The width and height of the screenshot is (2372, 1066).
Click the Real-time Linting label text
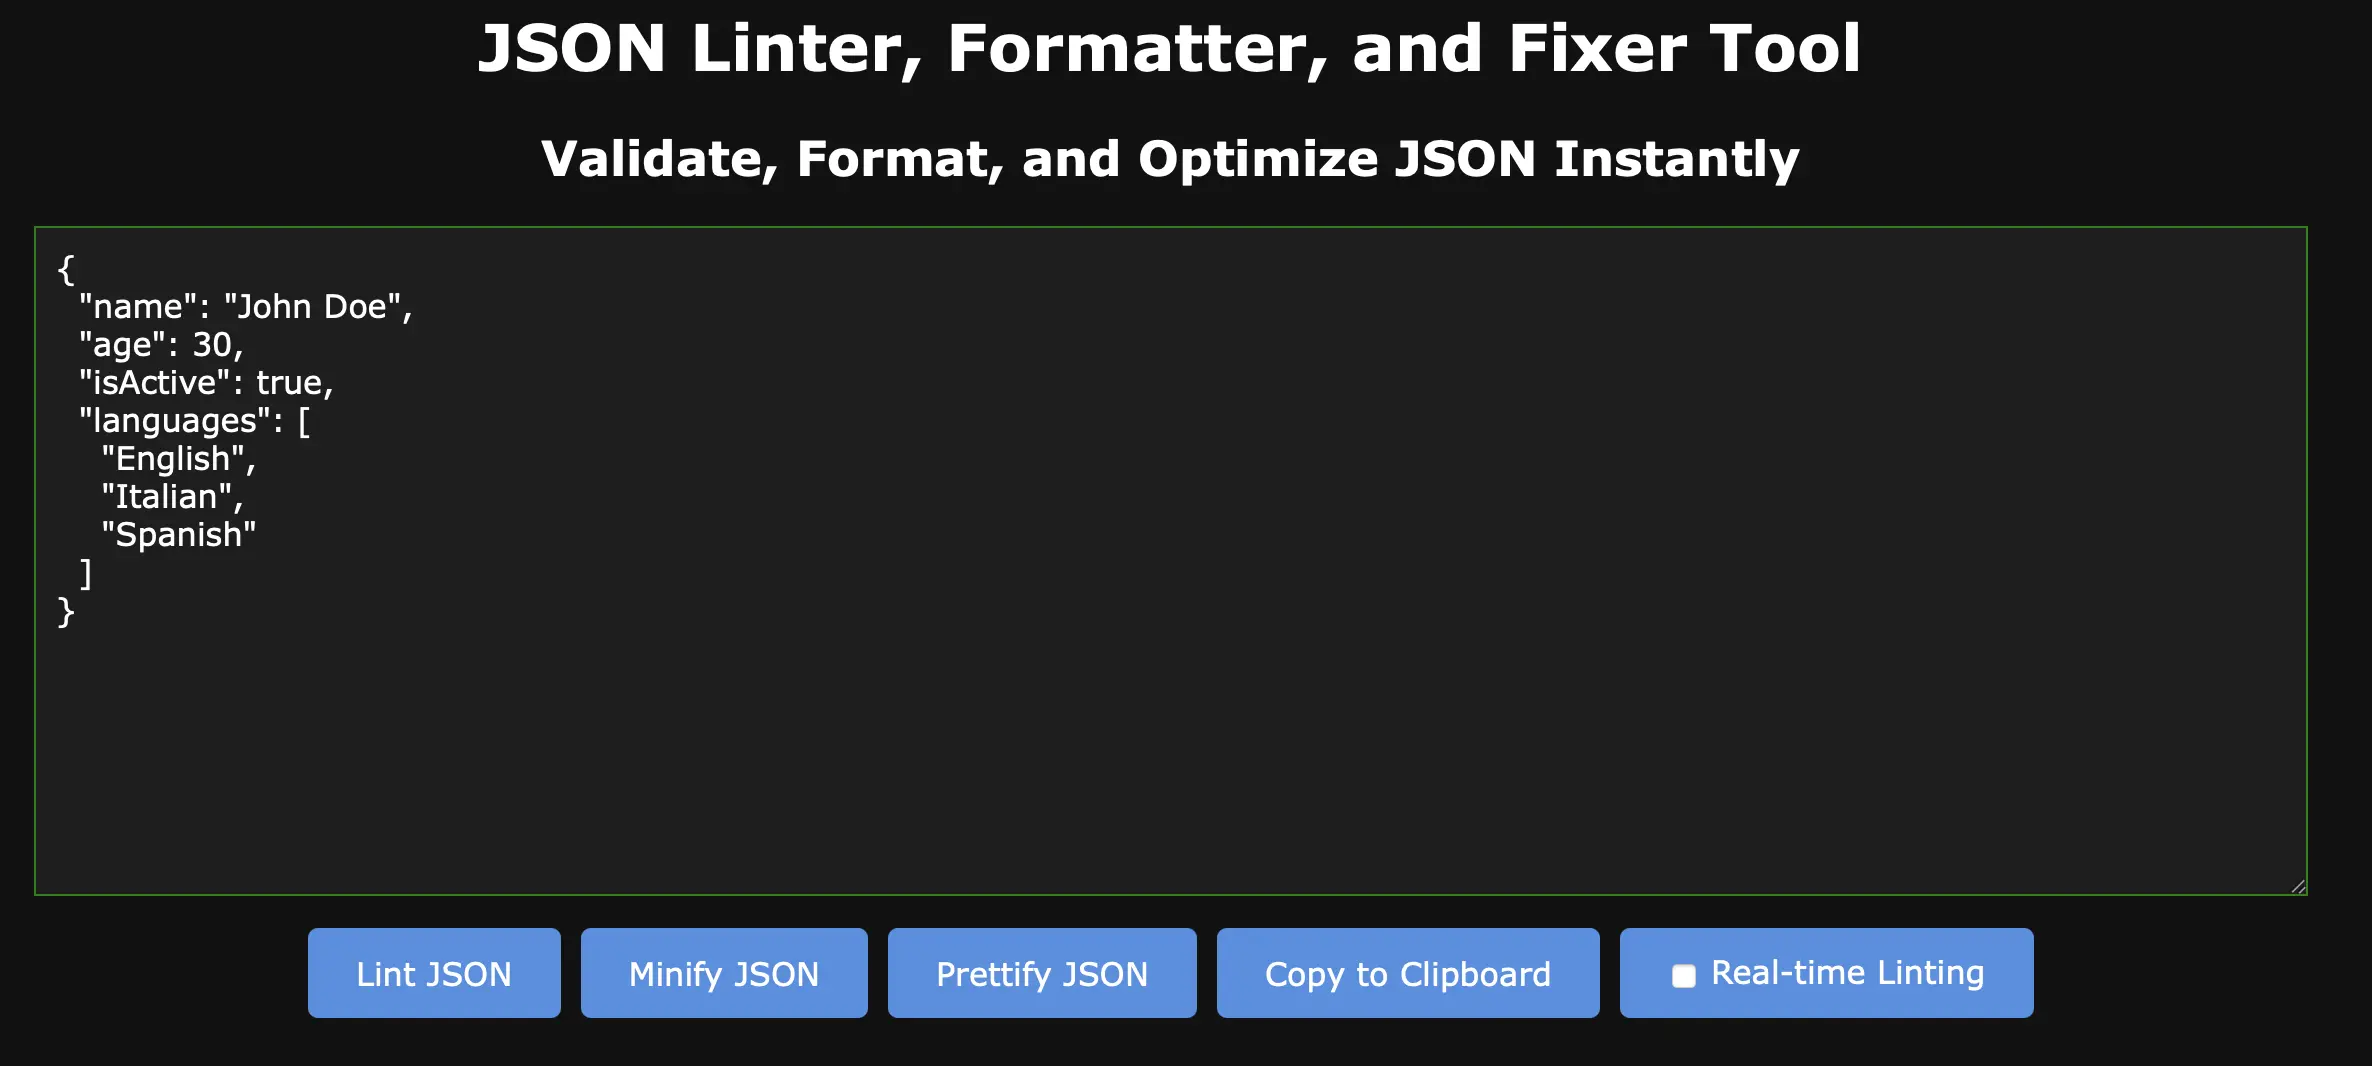(1847, 972)
